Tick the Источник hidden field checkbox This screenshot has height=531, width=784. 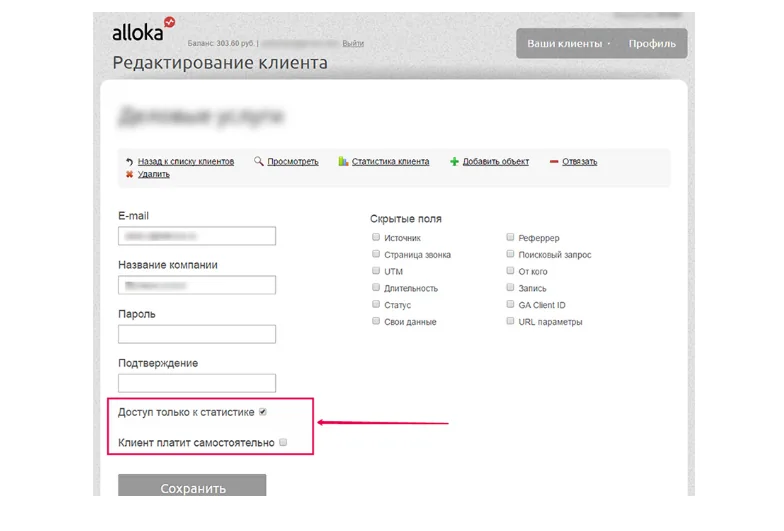[376, 237]
